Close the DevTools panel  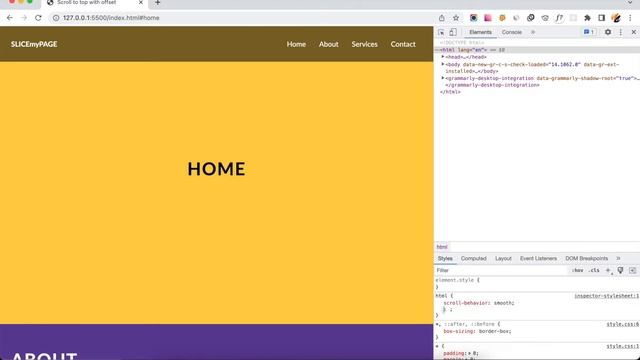click(634, 32)
